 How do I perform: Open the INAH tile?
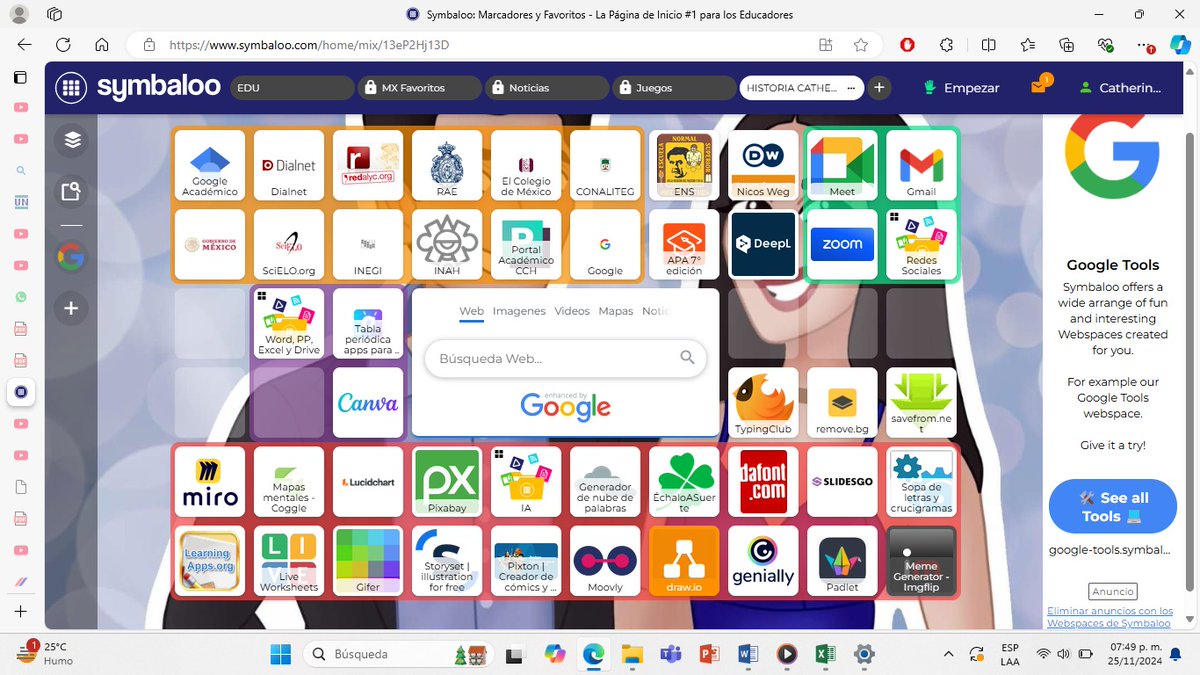tap(447, 244)
